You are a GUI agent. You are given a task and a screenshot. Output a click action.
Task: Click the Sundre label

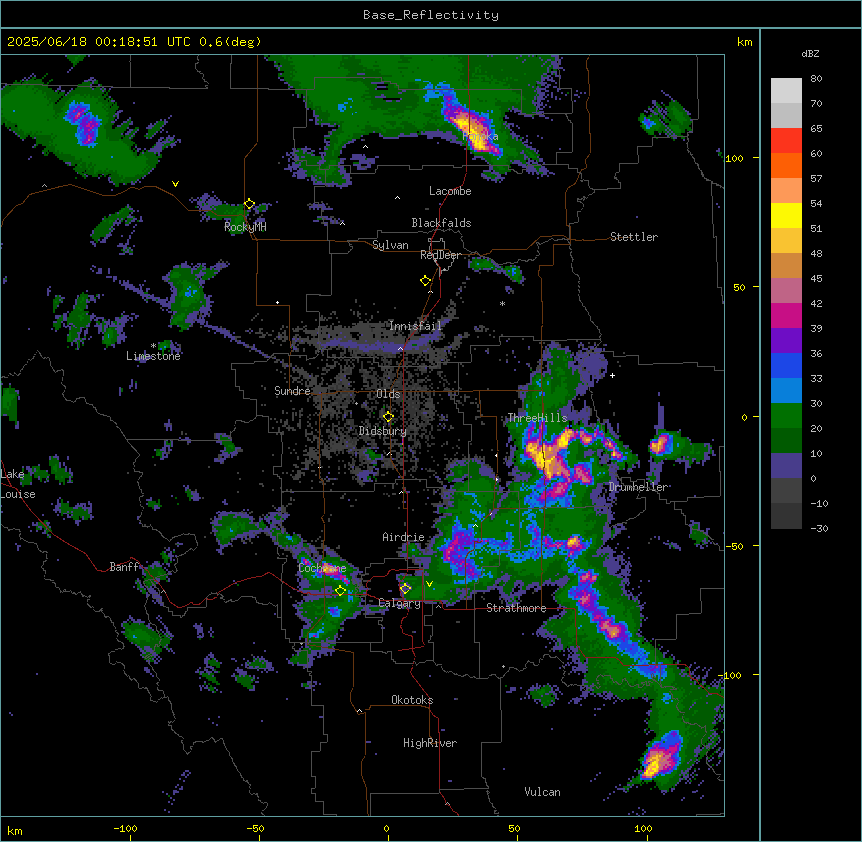pos(292,391)
